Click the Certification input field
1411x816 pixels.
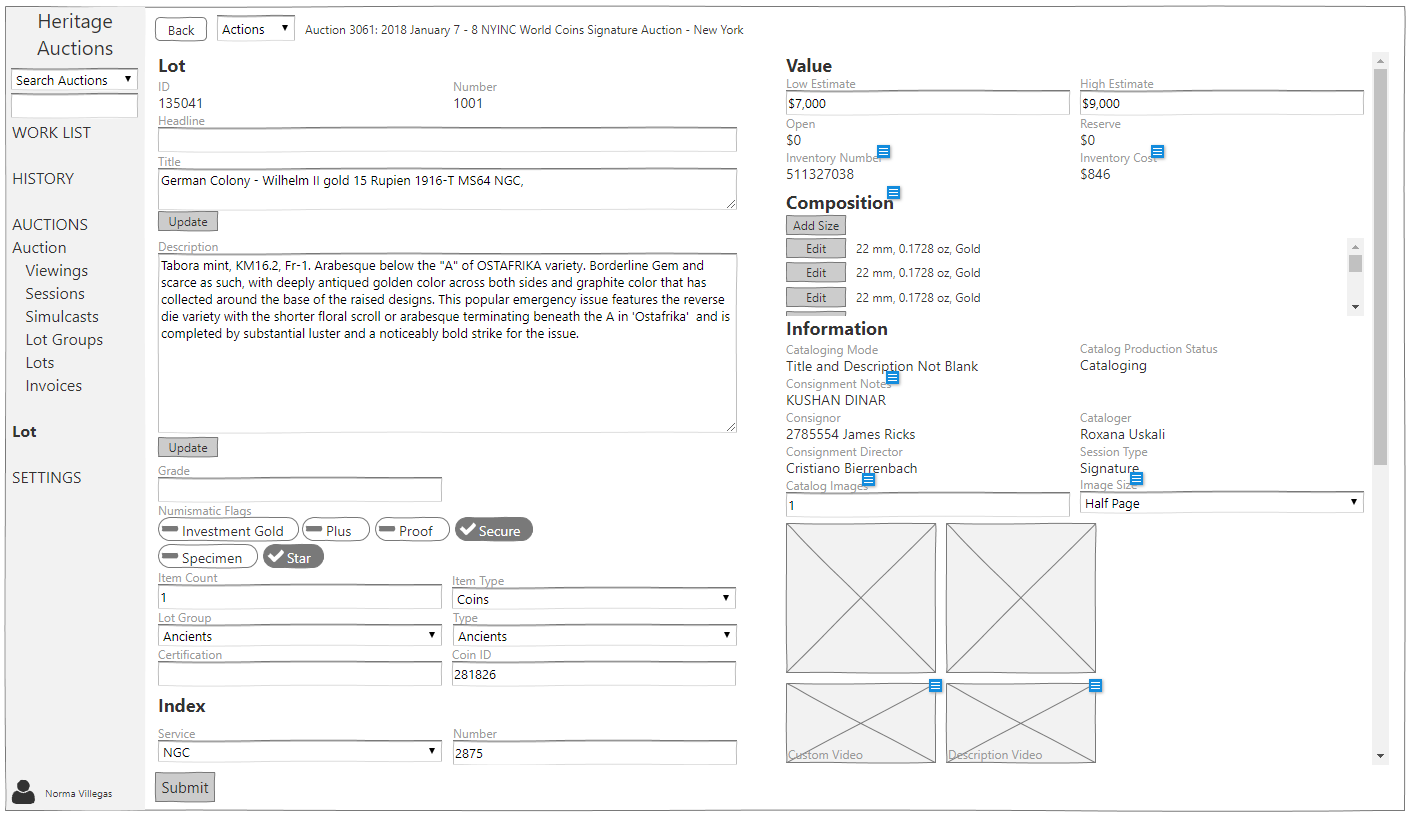[300, 674]
